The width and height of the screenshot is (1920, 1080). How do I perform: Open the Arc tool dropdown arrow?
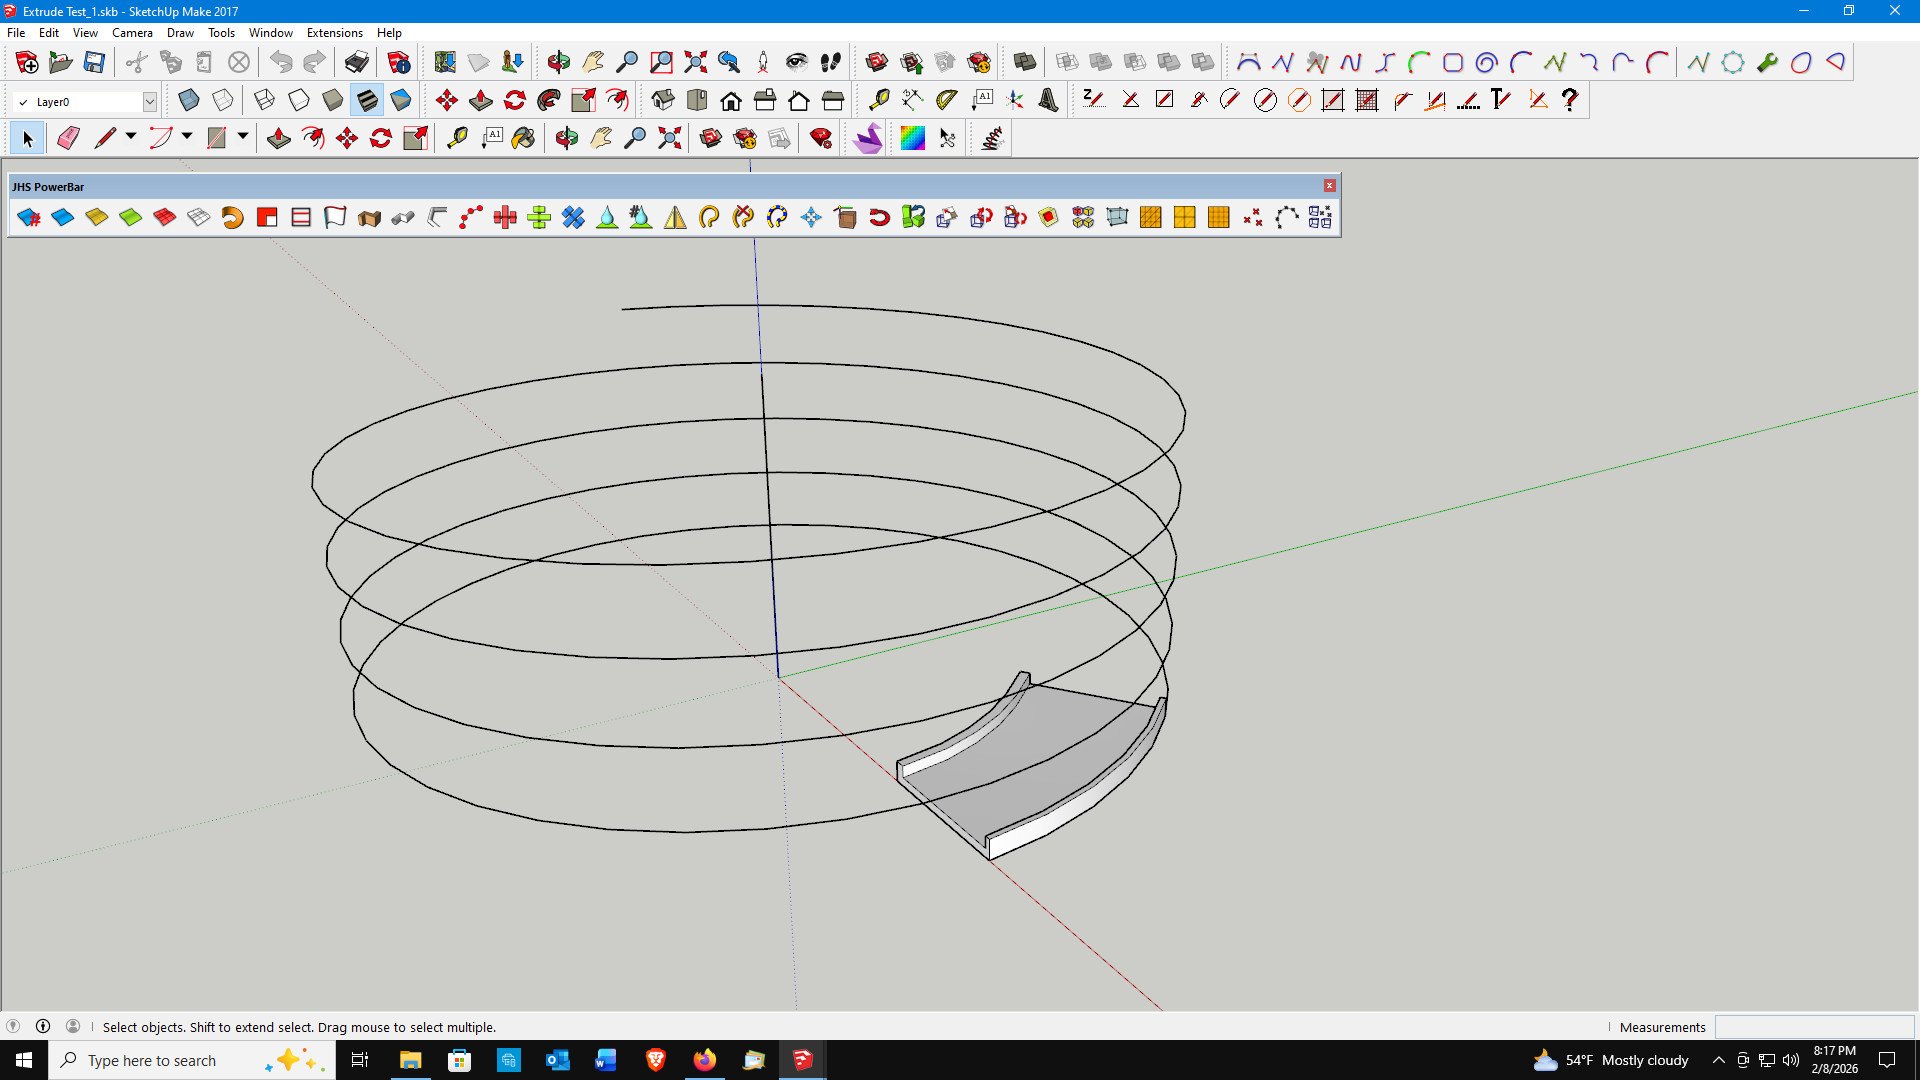[x=187, y=136]
